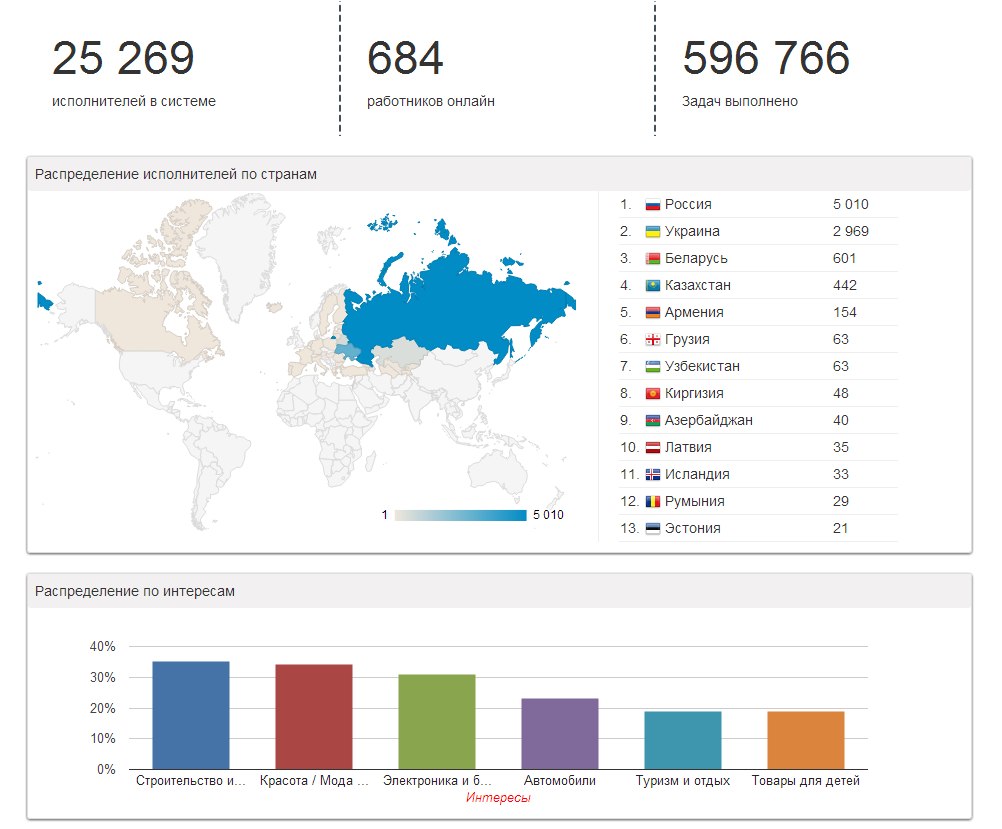
Task: Click the 596 766 tasks completed counter
Action: point(766,58)
